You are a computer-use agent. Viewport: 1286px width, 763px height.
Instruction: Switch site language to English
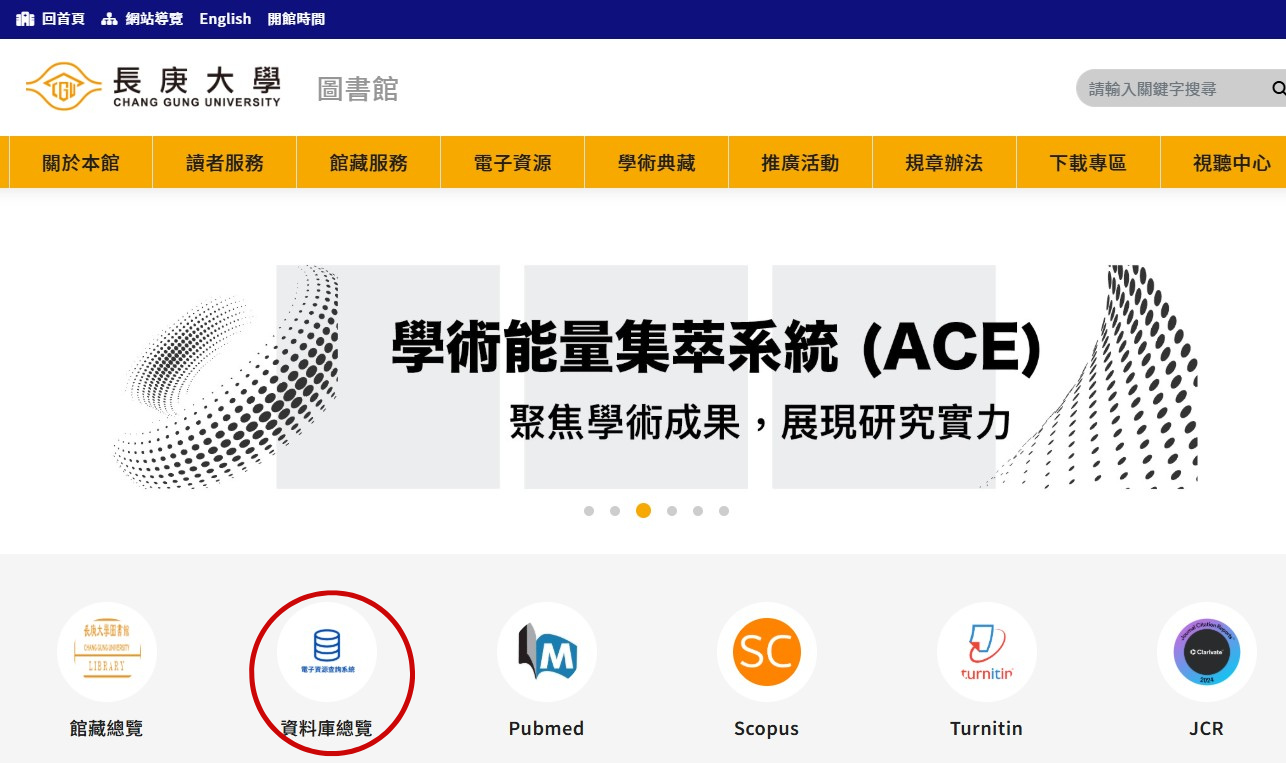[x=225, y=19]
